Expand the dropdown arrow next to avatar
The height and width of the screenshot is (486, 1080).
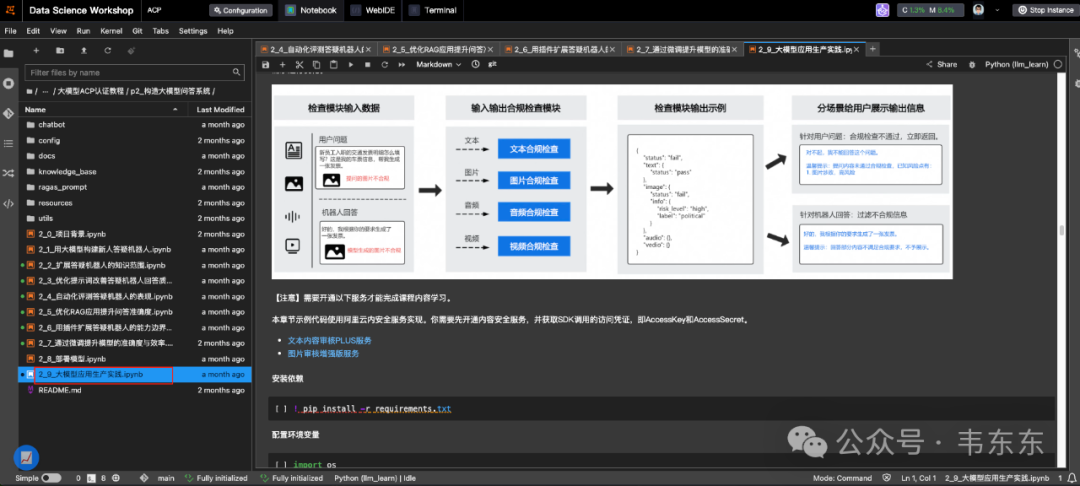pyautogui.click(x=998, y=10)
